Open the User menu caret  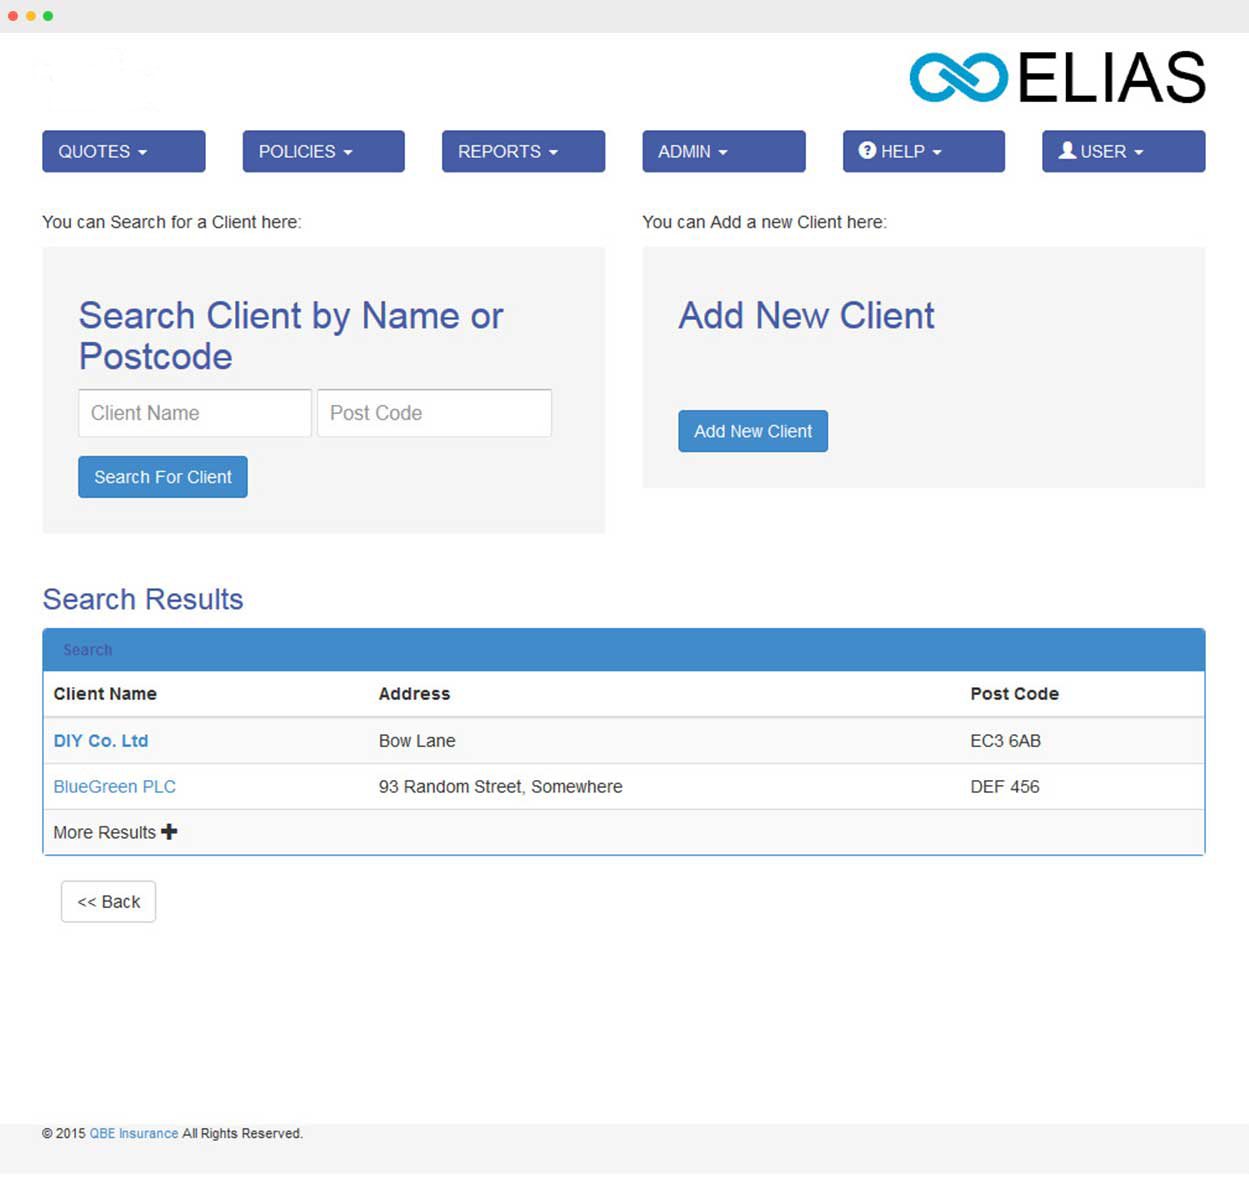(1138, 152)
